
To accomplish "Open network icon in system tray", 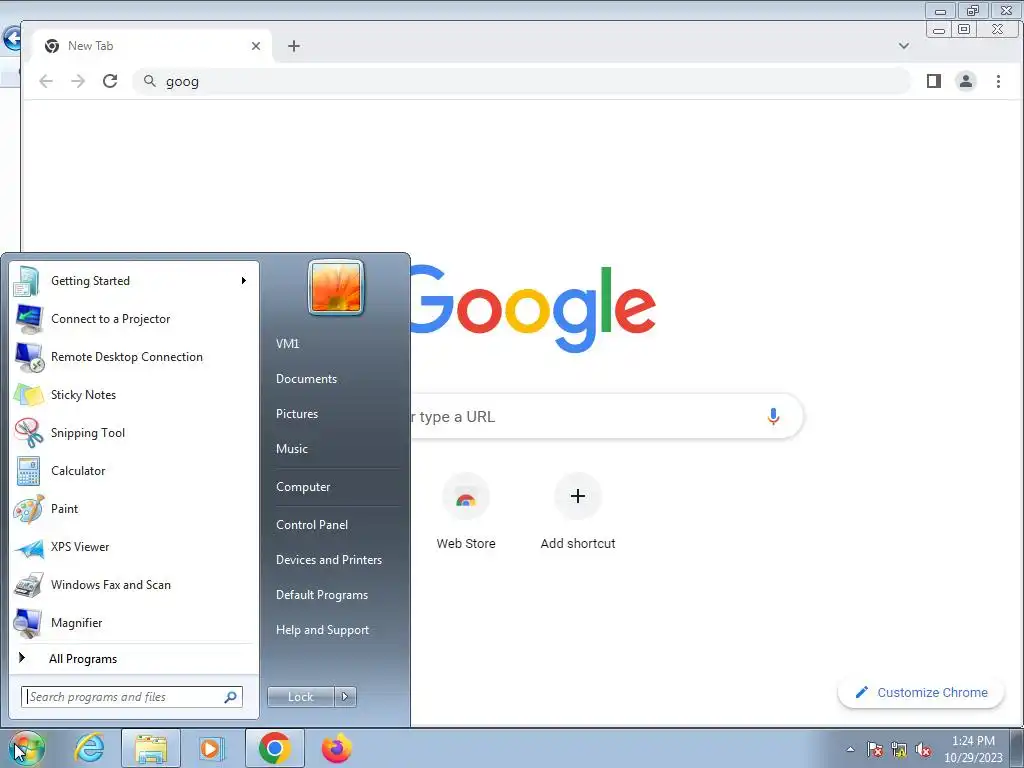I will [899, 750].
